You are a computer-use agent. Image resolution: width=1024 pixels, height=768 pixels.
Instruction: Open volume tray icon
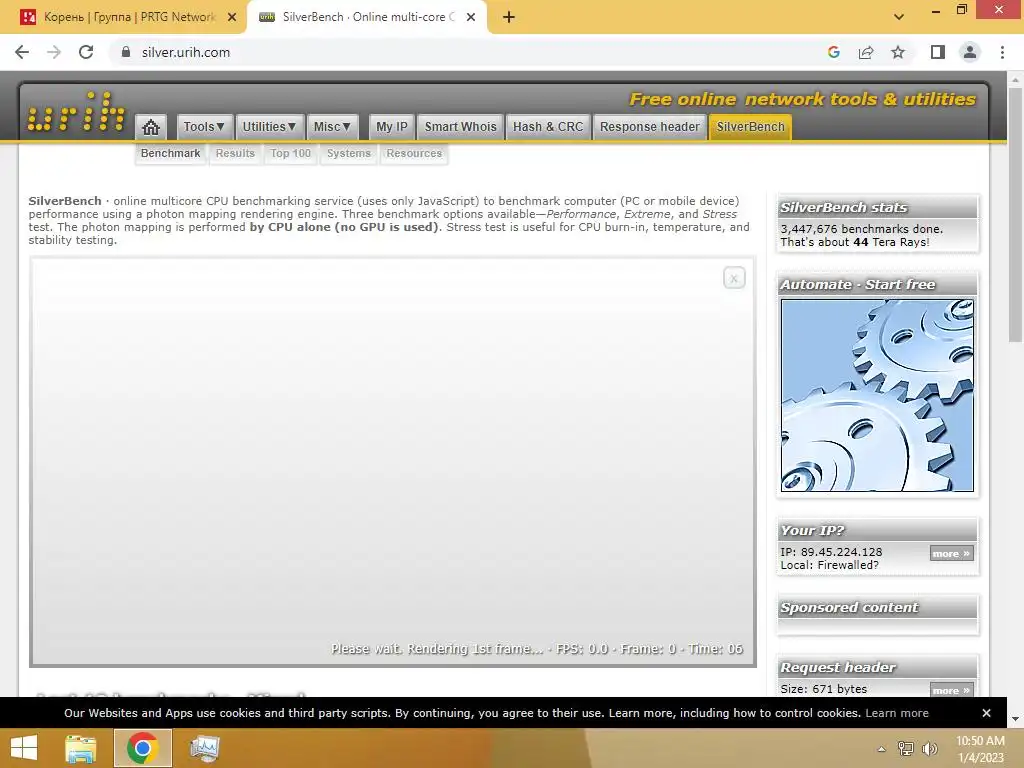929,749
